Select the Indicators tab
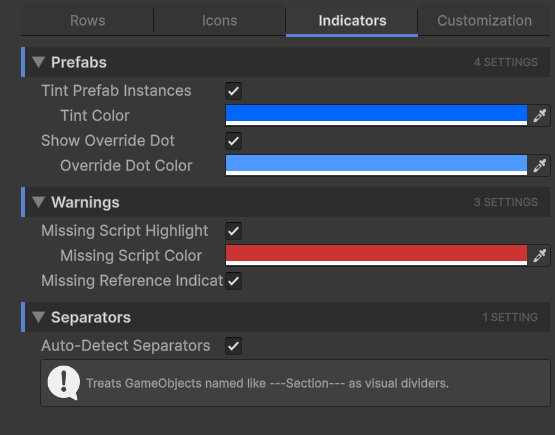This screenshot has height=435, width=555. 352,21
